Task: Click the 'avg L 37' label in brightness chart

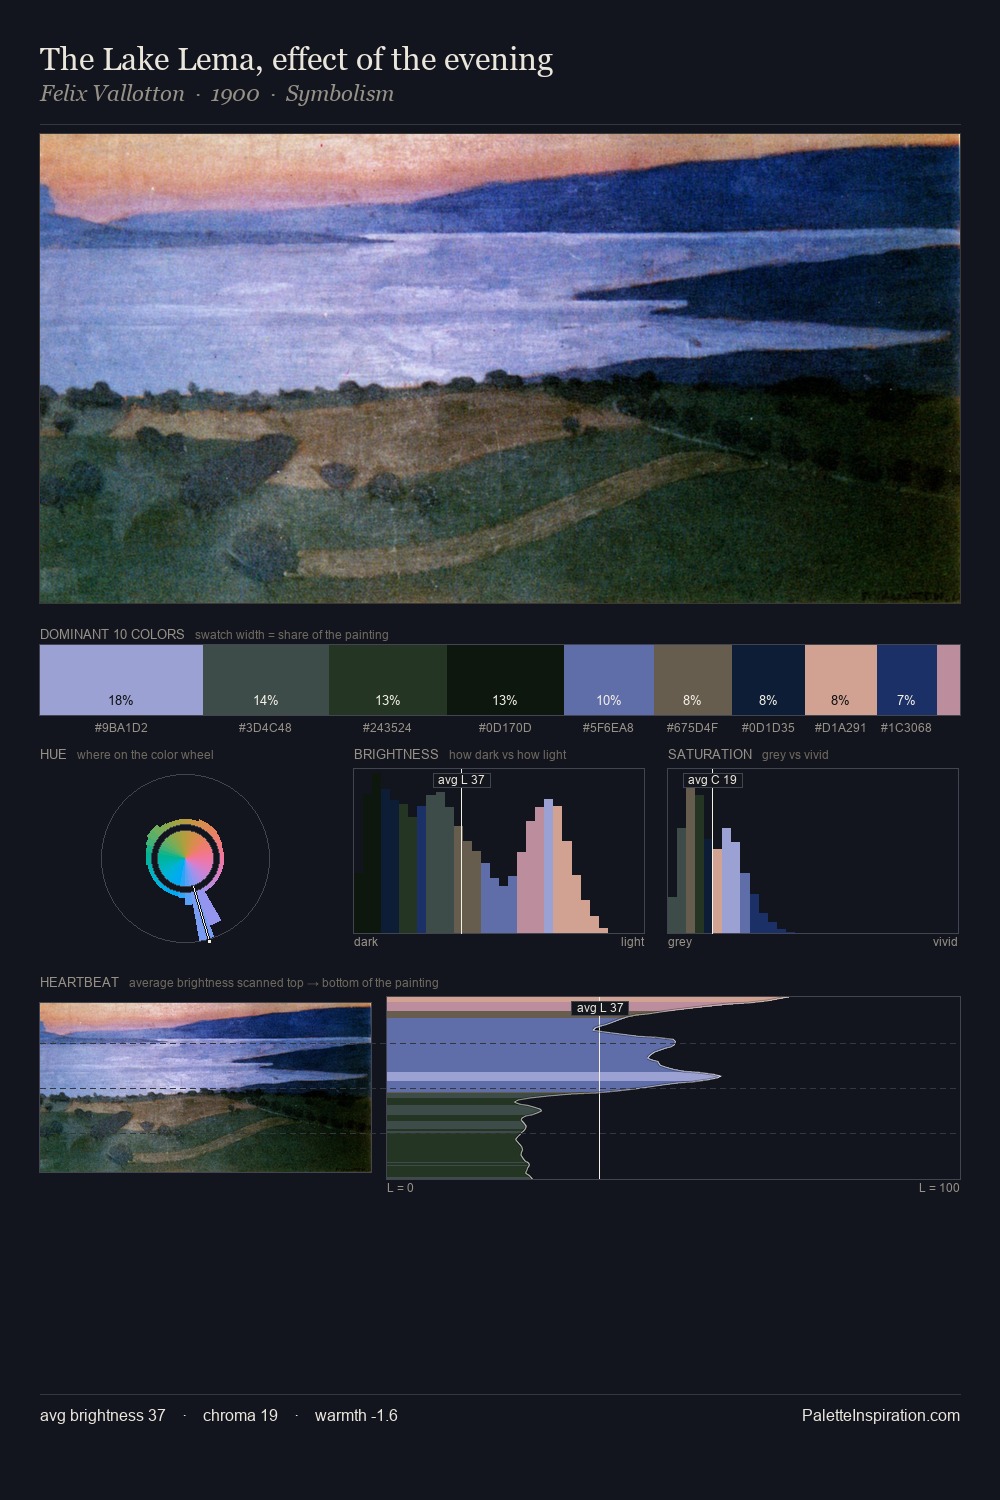Action: (x=461, y=780)
